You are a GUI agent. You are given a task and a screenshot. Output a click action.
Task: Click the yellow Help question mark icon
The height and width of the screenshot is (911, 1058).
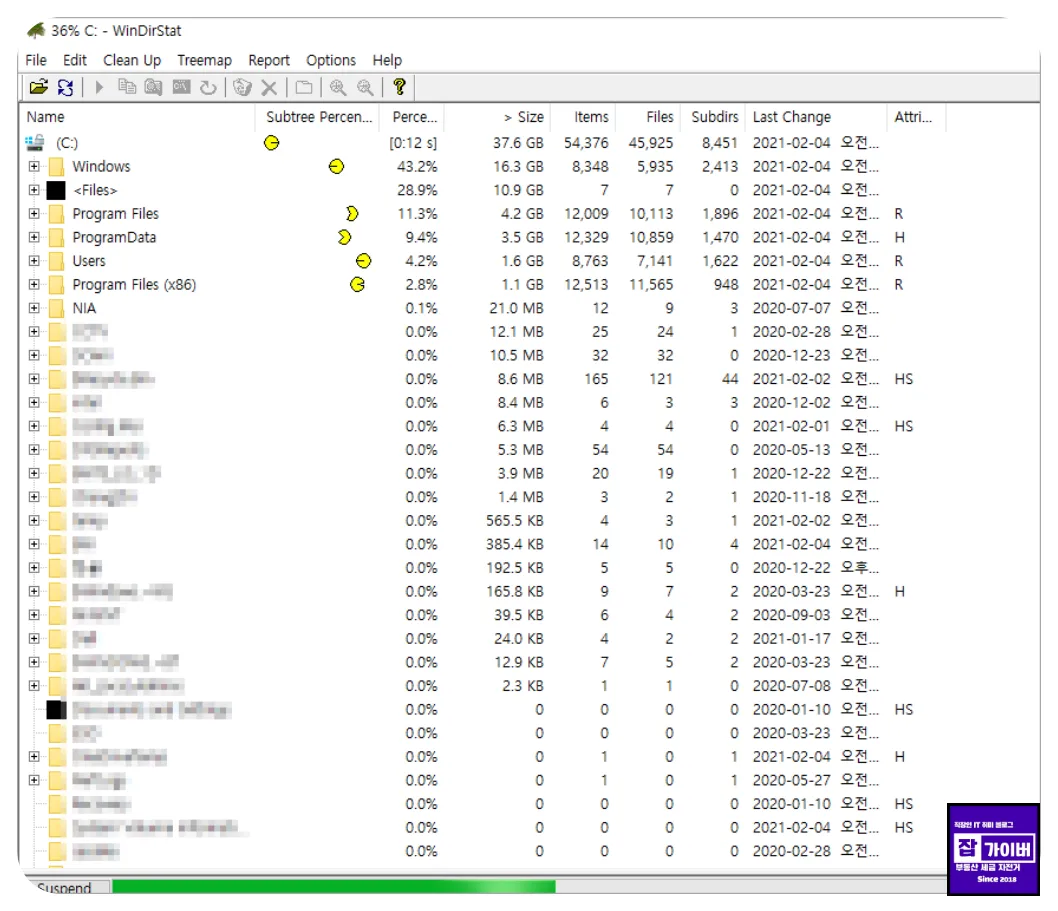[399, 87]
